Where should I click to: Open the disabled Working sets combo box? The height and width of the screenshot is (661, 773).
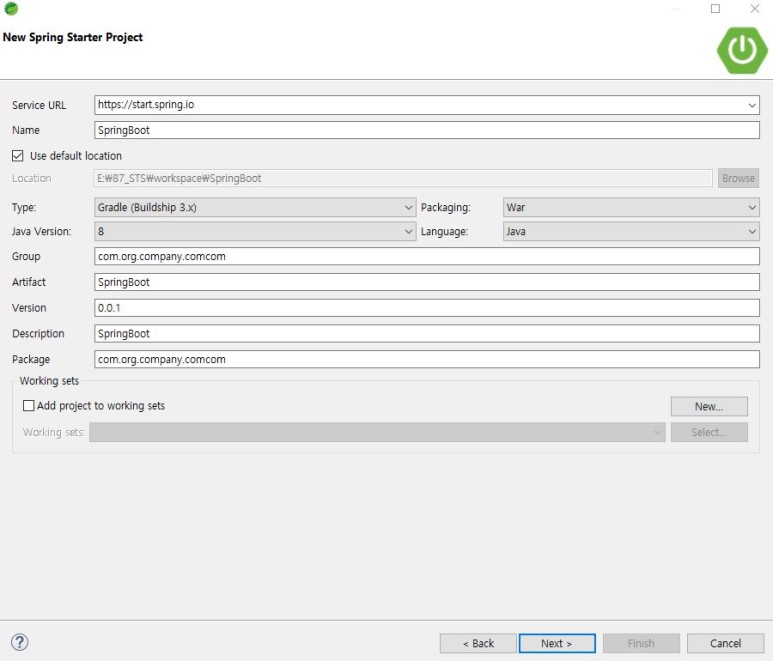(x=377, y=432)
